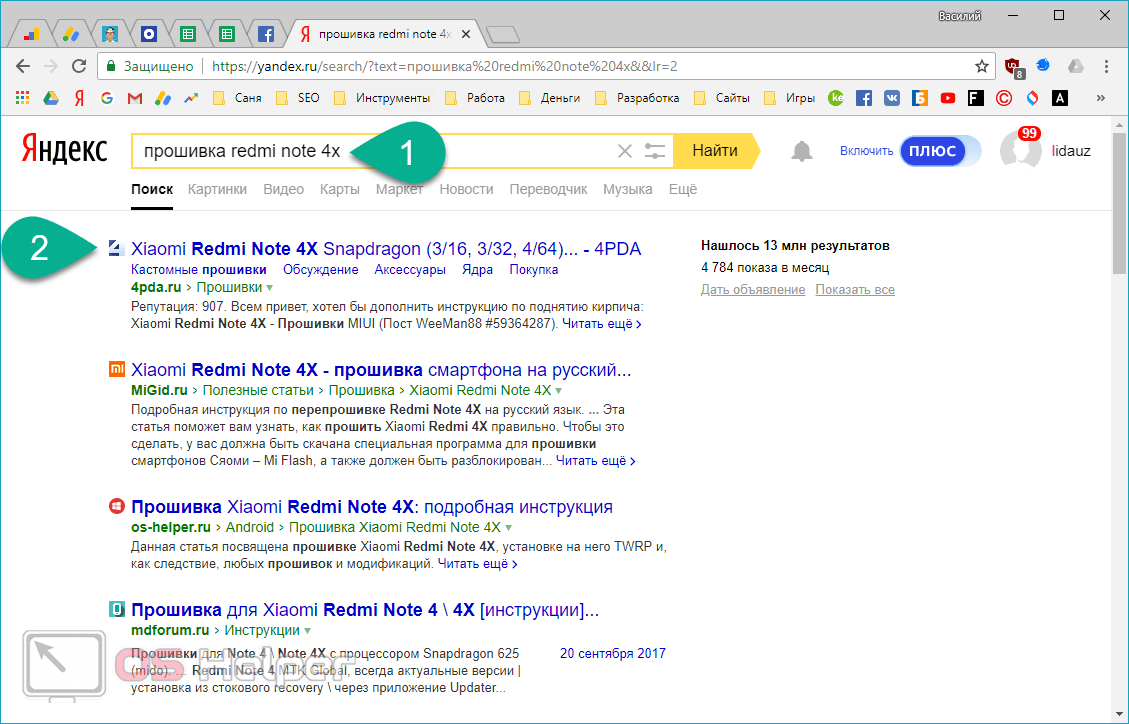Viewport: 1129px width, 724px height.
Task: Open the Gmail bookmark icon
Action: point(135,98)
